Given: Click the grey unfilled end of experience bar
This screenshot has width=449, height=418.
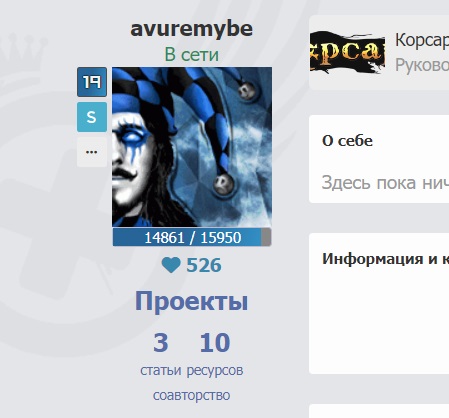Looking at the screenshot, I should 266,237.
